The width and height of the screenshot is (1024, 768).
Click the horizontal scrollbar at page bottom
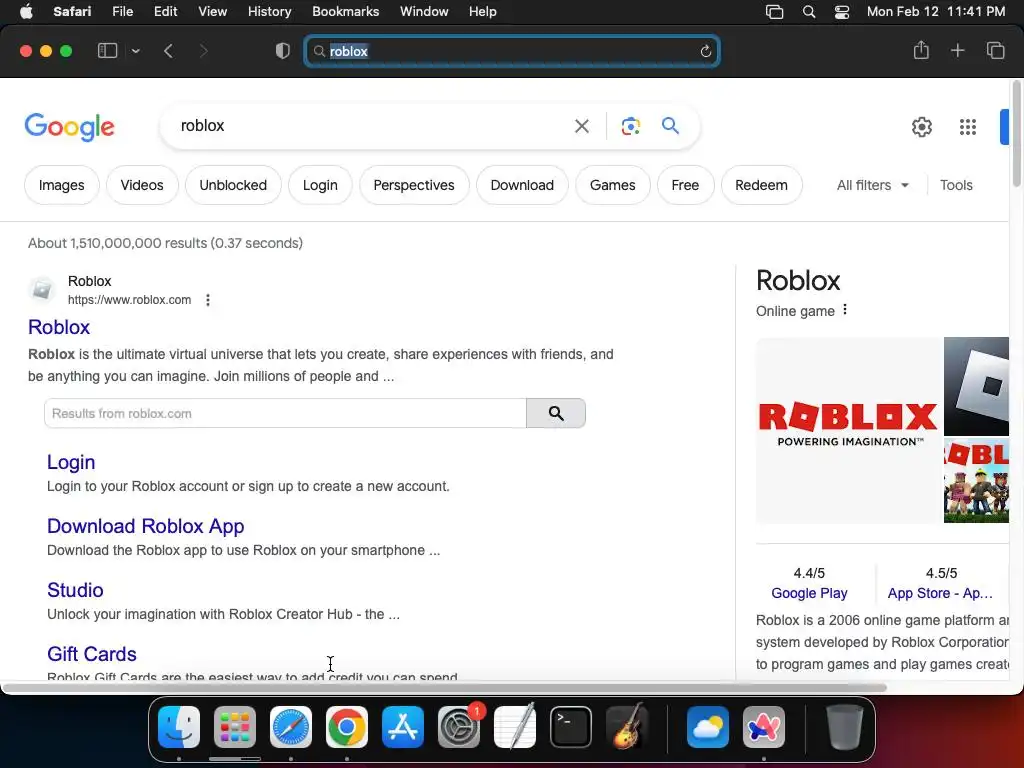pyautogui.click(x=444, y=687)
